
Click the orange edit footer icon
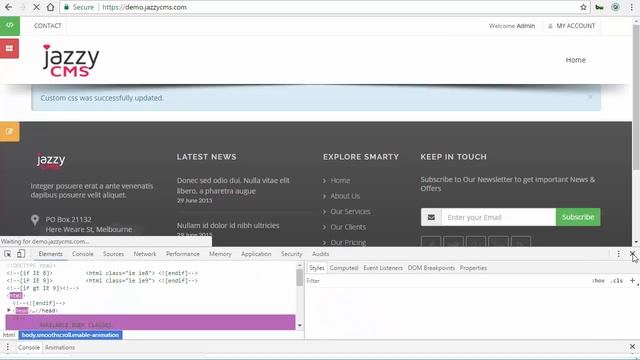9,131
